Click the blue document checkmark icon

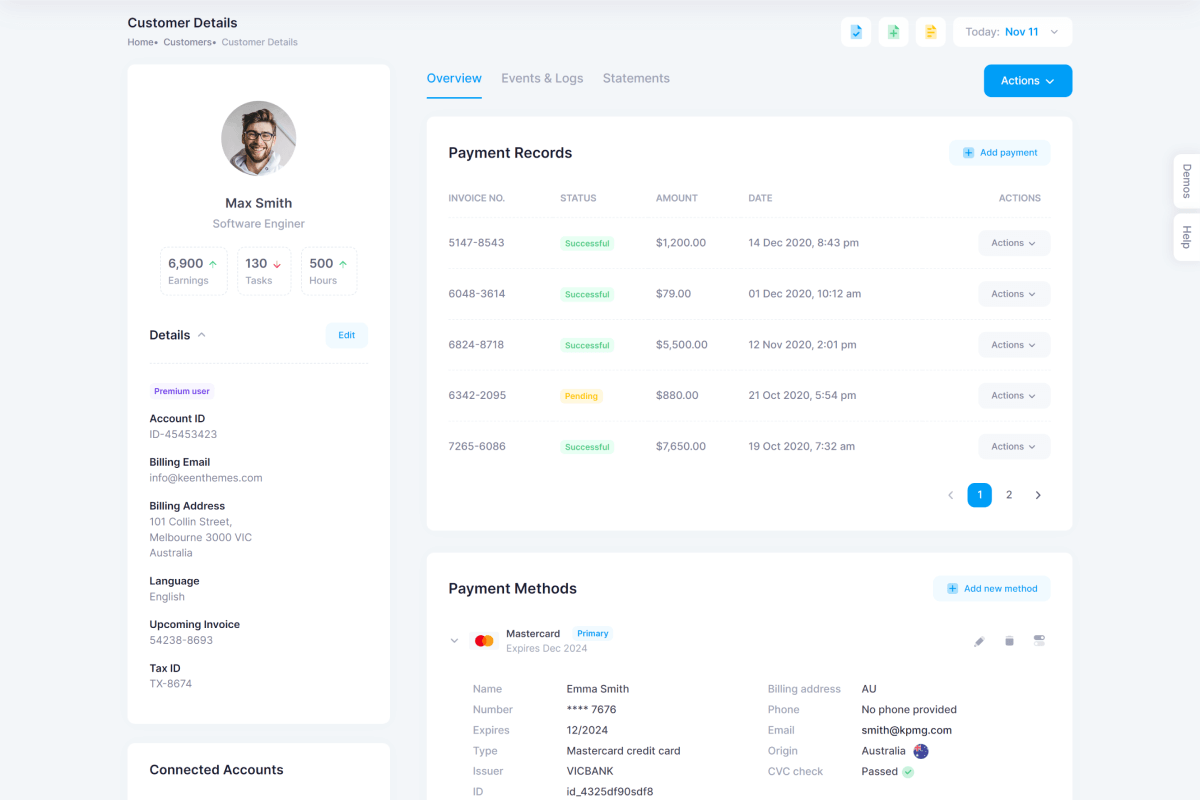(x=856, y=32)
